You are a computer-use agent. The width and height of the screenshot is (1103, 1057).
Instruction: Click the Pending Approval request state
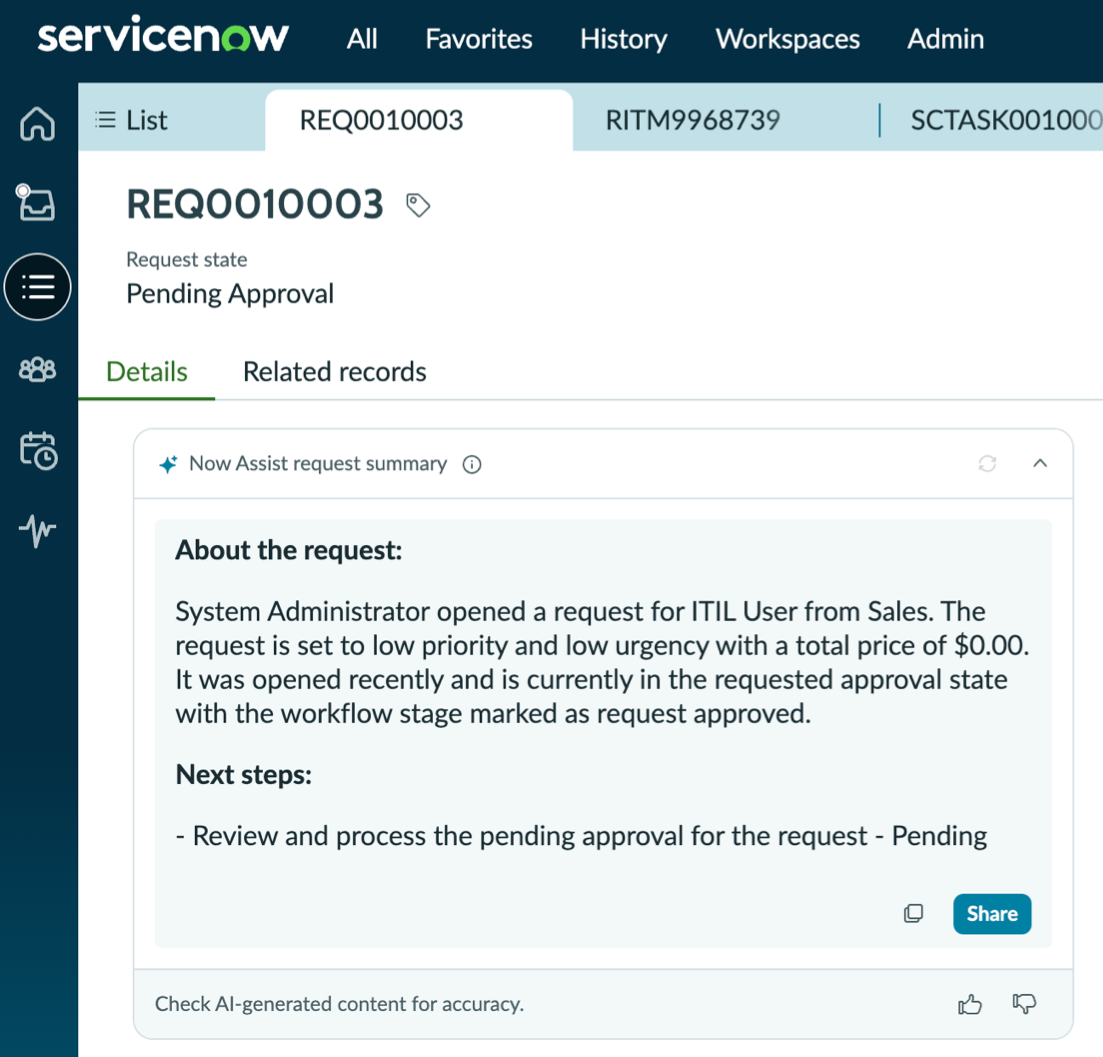[230, 294]
